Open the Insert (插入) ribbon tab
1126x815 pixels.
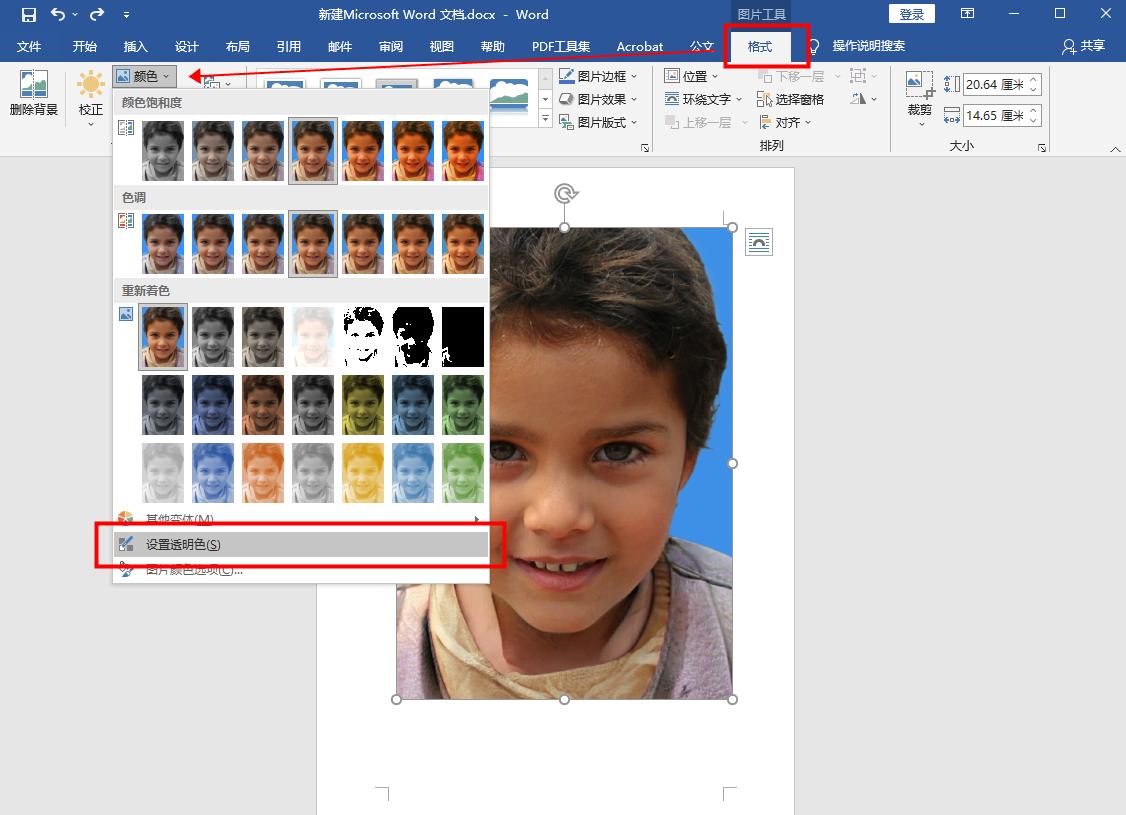pos(135,47)
